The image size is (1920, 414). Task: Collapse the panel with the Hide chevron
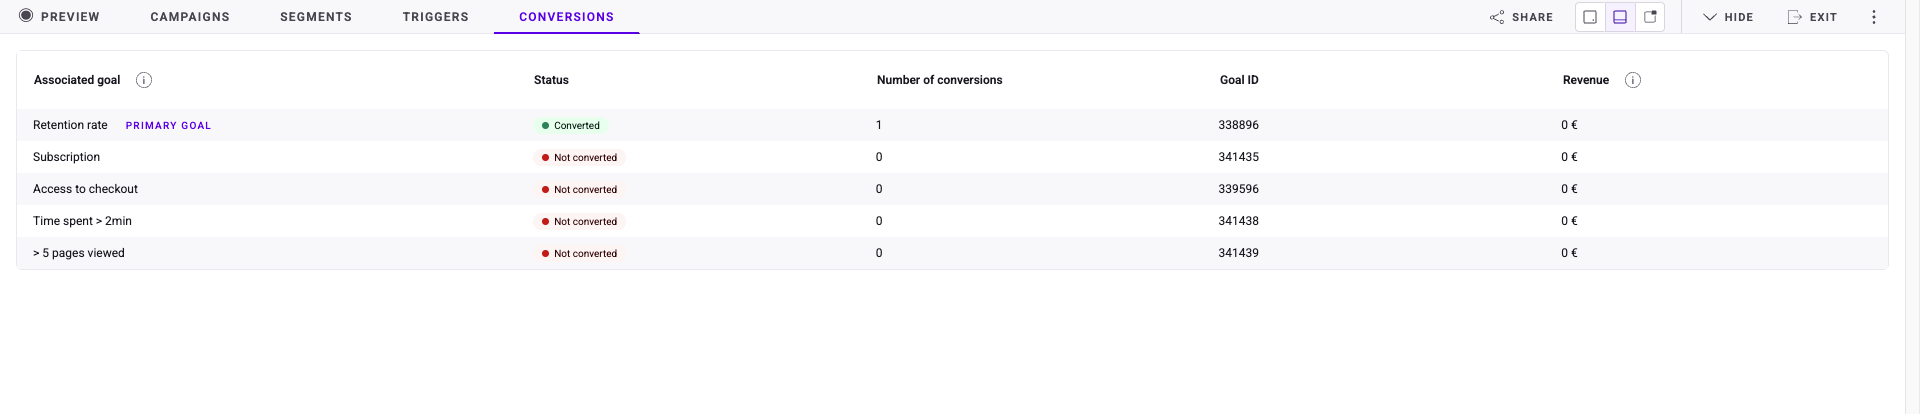(1710, 17)
